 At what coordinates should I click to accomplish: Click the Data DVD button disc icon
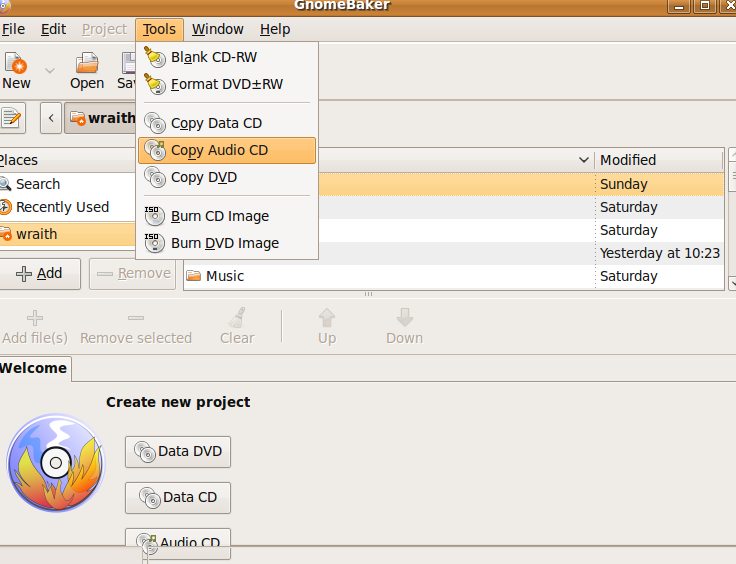click(x=145, y=452)
